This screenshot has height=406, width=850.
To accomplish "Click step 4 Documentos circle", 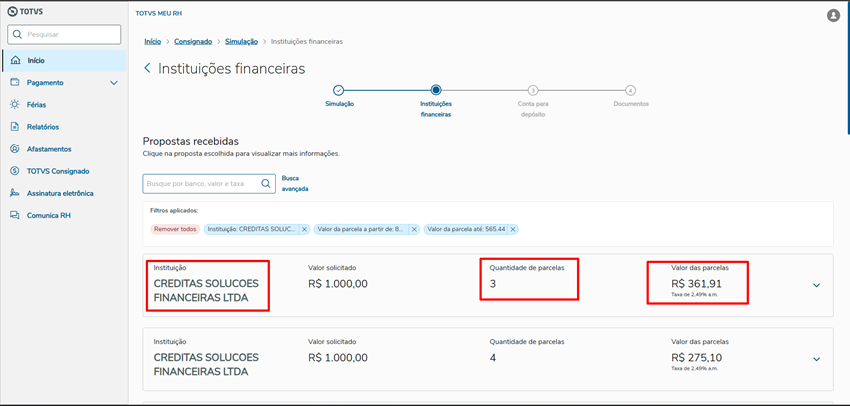I will tap(630, 90).
